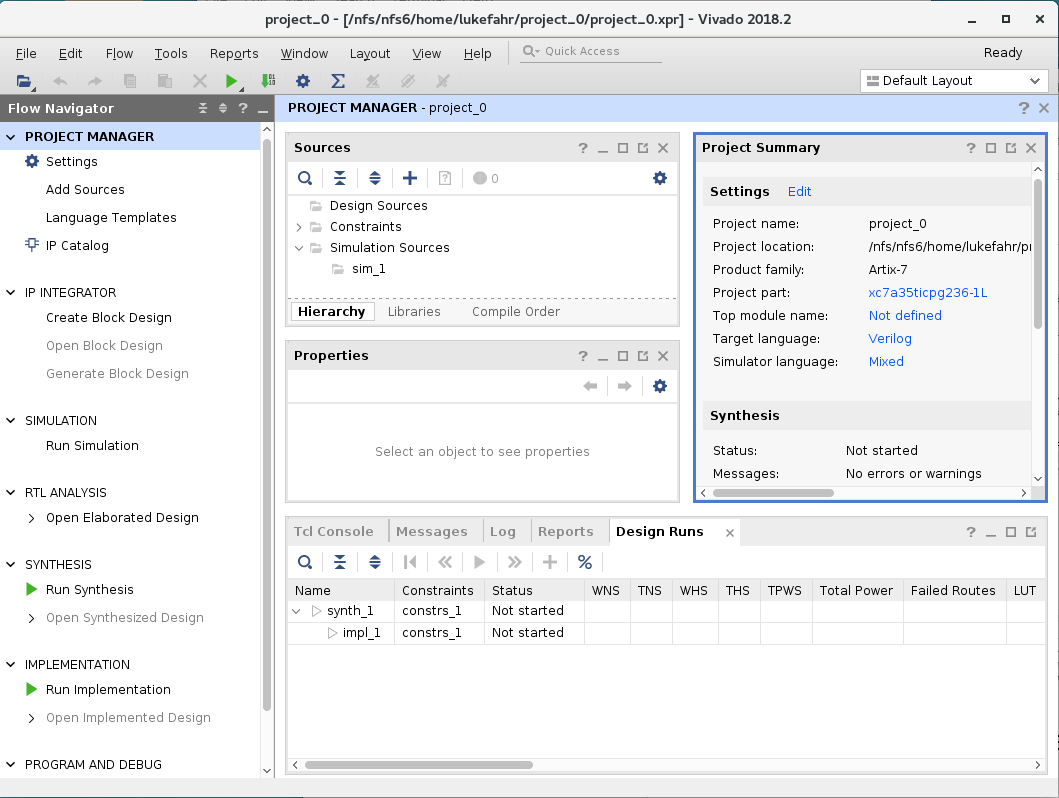The height and width of the screenshot is (798, 1059).
Task: Switch to the Tcl Console tab
Action: point(334,531)
